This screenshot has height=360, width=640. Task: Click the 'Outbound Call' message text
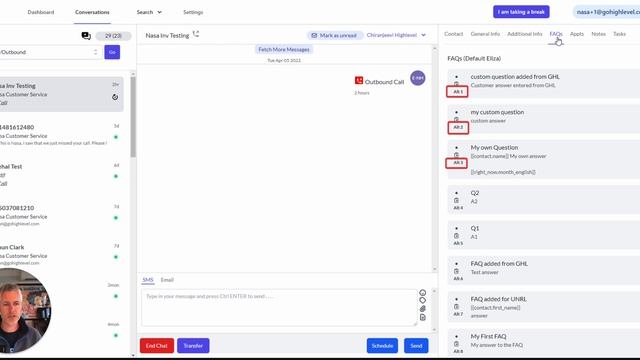coord(384,82)
